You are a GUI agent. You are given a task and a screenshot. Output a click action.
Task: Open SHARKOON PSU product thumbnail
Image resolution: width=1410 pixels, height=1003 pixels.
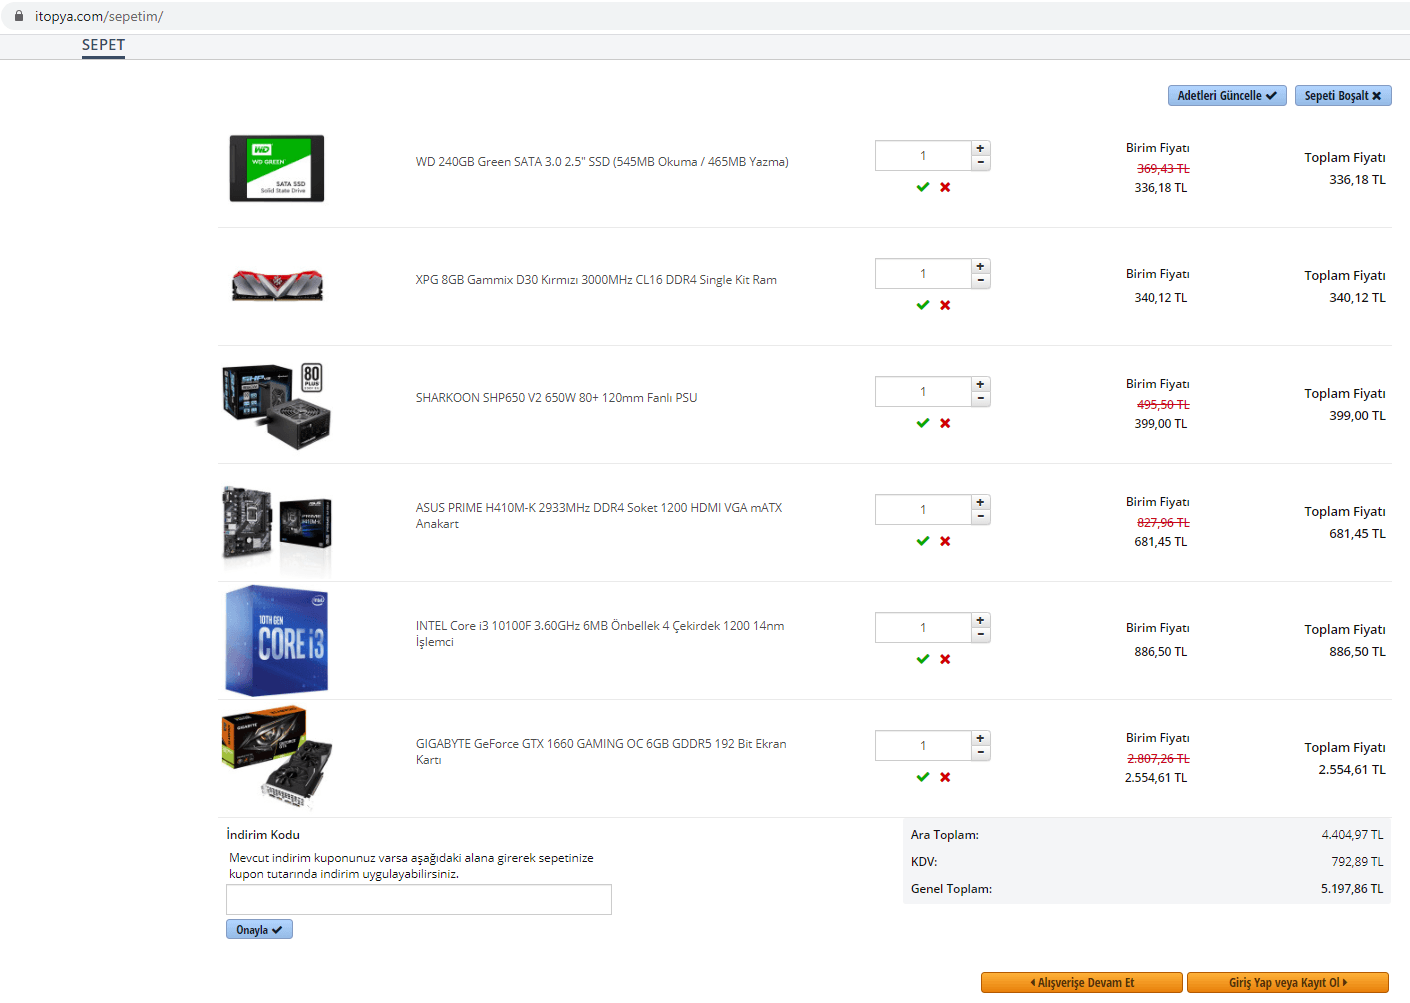pyautogui.click(x=276, y=405)
